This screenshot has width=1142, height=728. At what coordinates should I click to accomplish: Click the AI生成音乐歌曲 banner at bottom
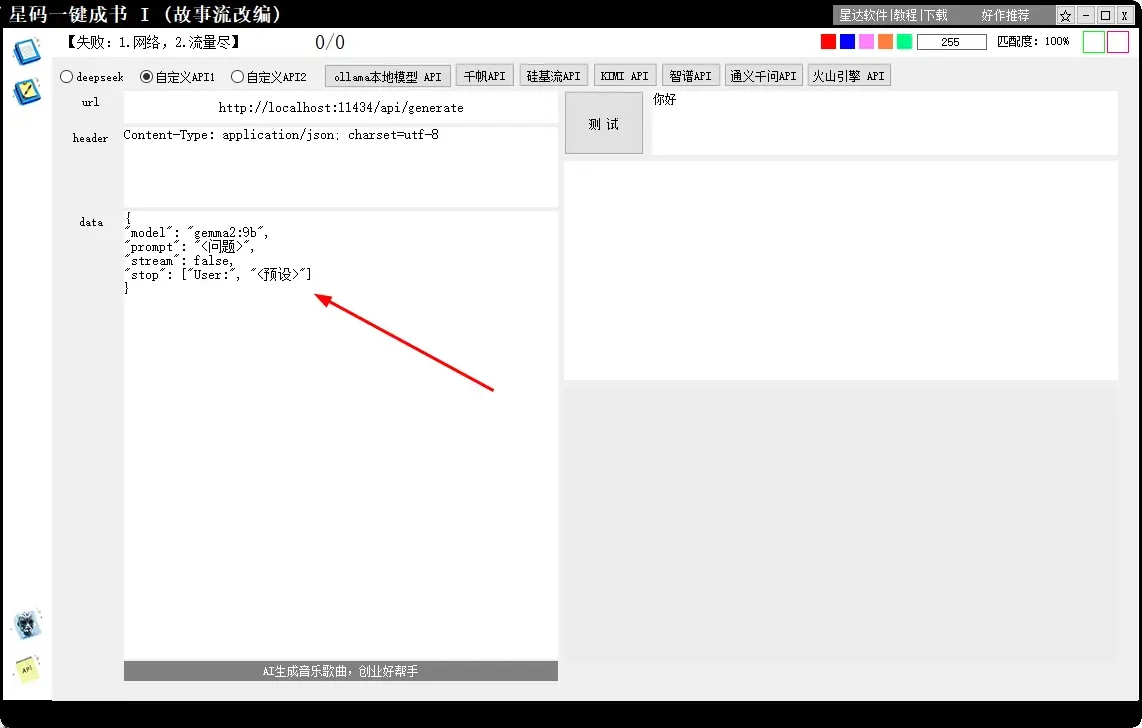(340, 671)
